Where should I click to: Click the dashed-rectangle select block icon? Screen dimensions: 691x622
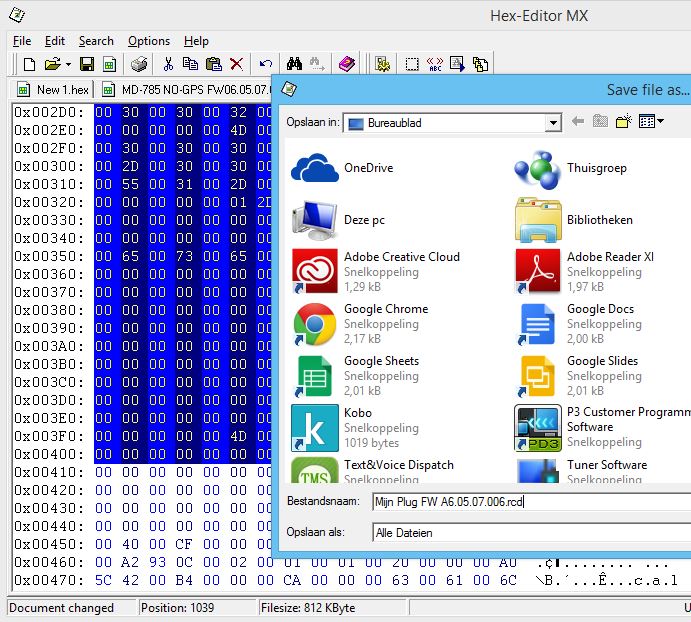(x=412, y=64)
